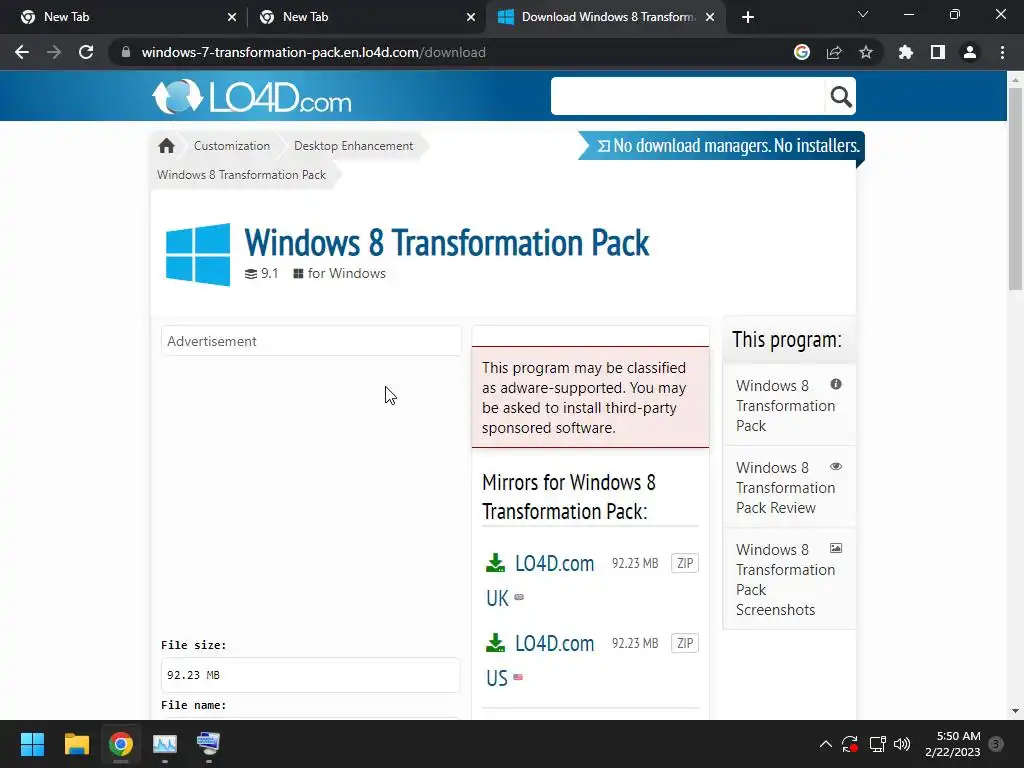Screen dimensions: 1024x768
Task: Open a new browser tab
Action: click(748, 17)
